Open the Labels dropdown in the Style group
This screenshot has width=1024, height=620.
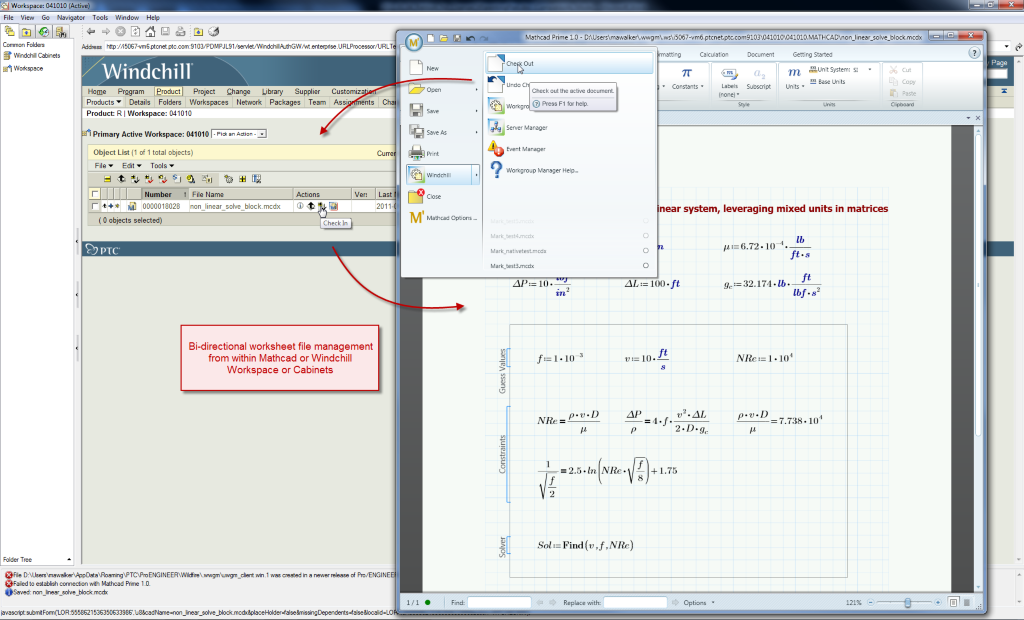click(730, 85)
